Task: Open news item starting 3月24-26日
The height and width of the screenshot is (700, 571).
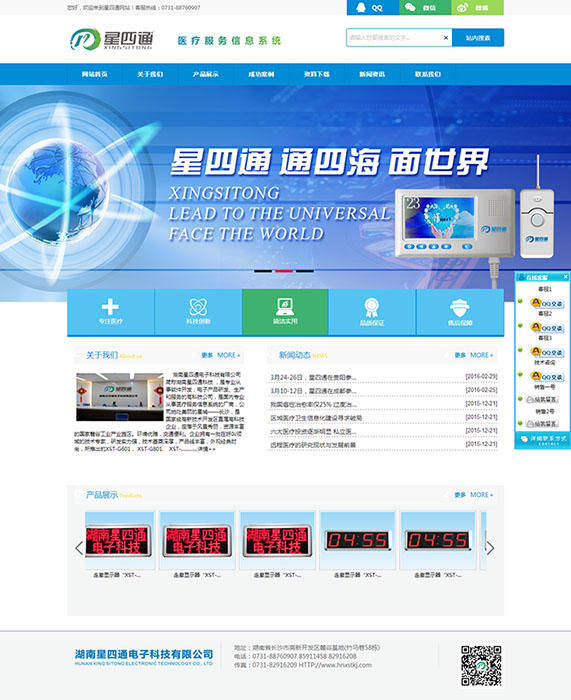Action: pyautogui.click(x=313, y=377)
